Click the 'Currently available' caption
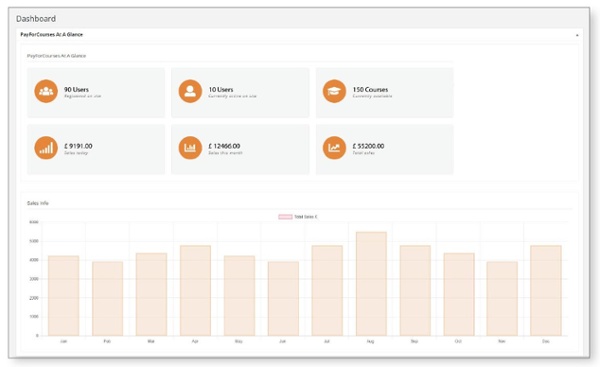 (372, 96)
